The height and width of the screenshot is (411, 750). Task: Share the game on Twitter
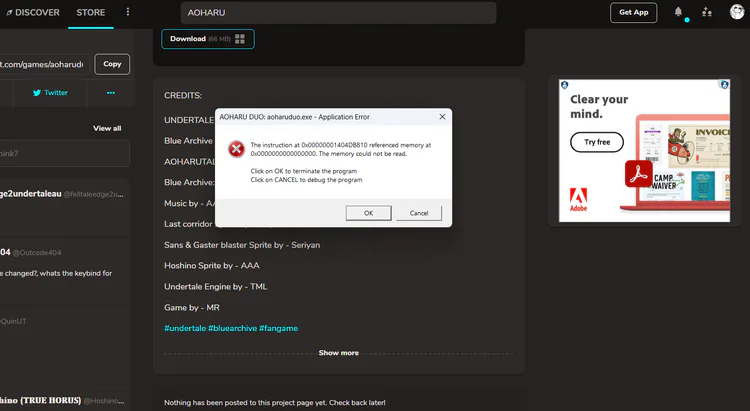50,93
